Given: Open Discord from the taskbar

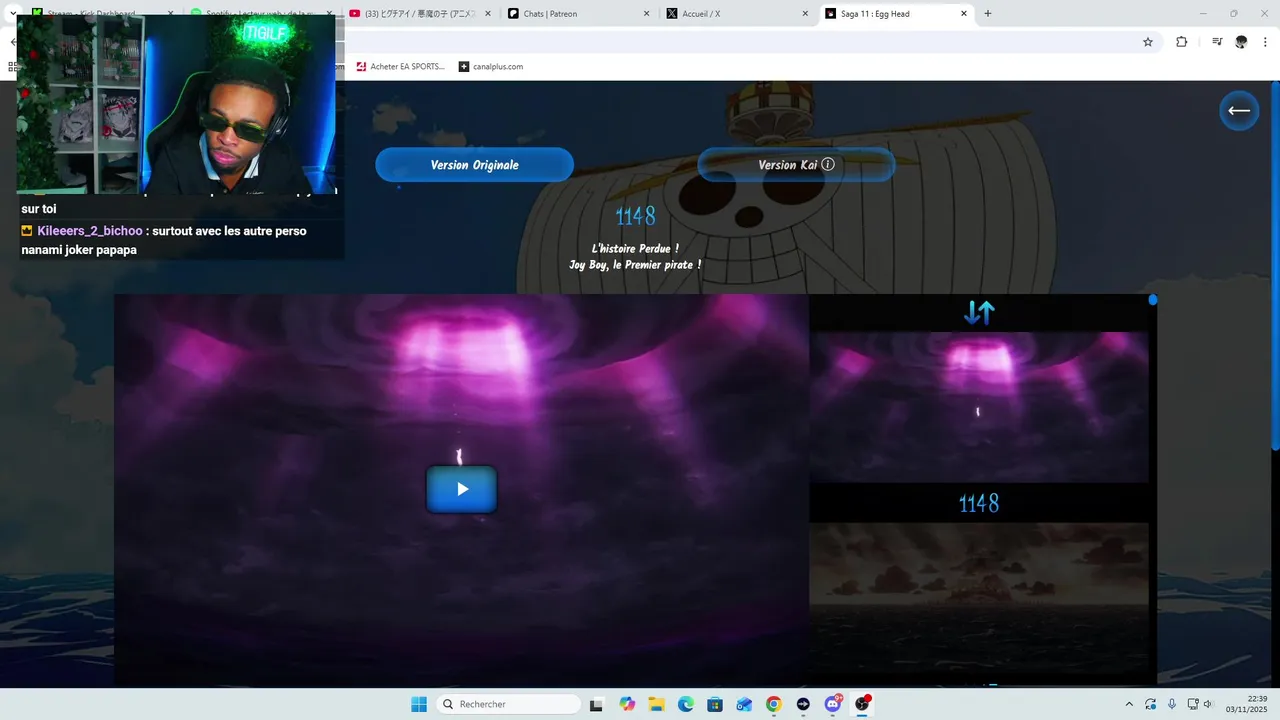Looking at the screenshot, I should point(833,704).
